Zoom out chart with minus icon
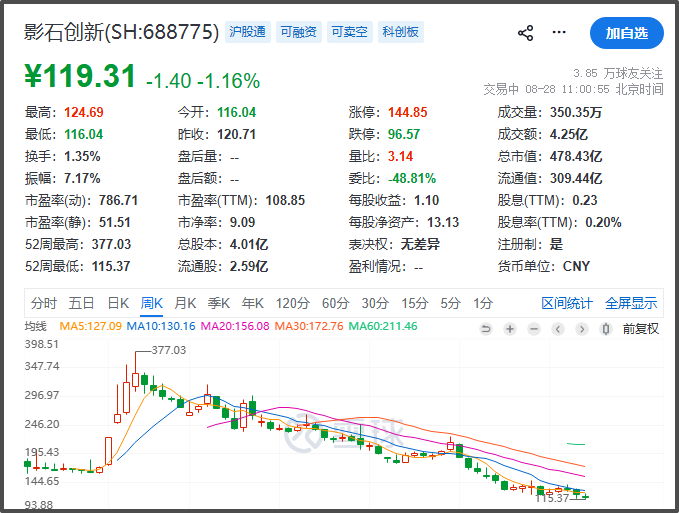This screenshot has height=513, width=679. 534,329
